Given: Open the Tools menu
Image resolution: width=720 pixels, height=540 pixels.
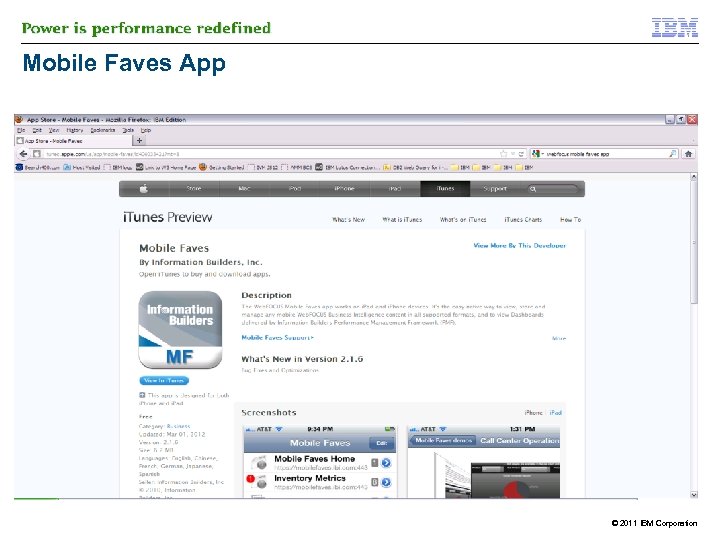Looking at the screenshot, I should (128, 130).
